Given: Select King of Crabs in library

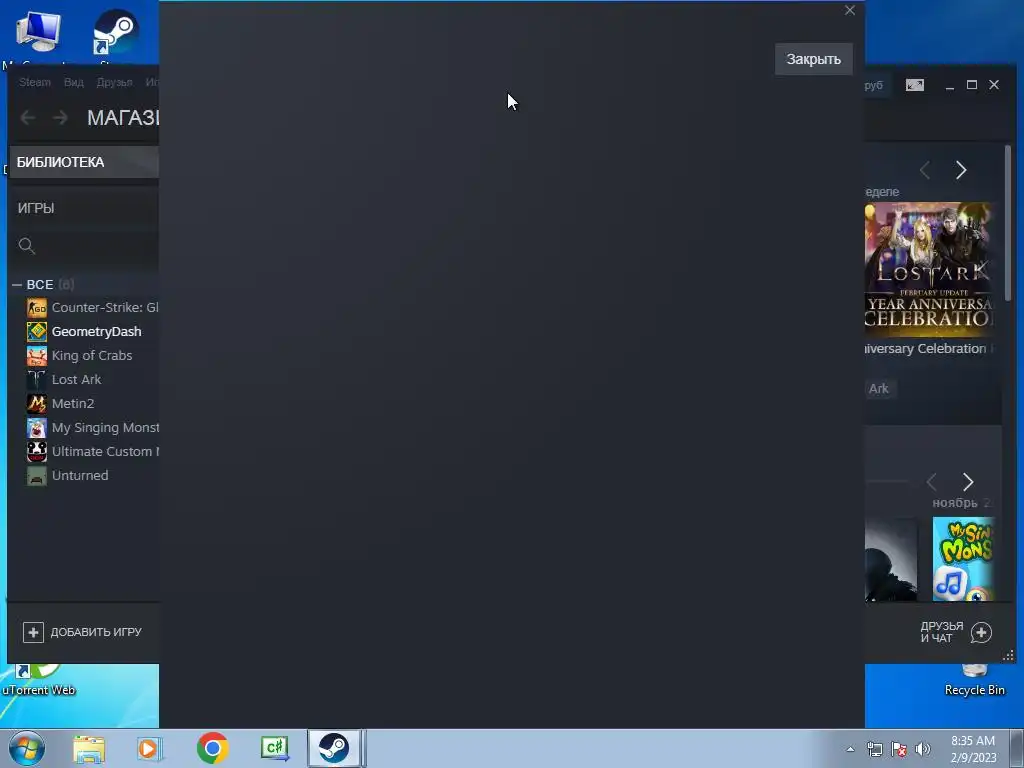Looking at the screenshot, I should pyautogui.click(x=92, y=355).
